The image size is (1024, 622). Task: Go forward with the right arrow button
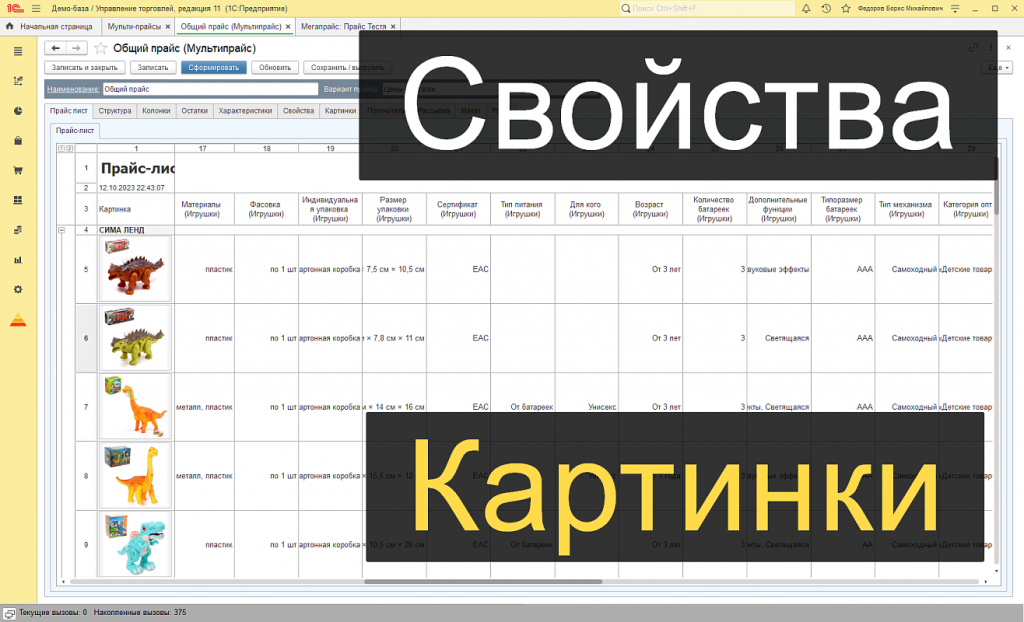click(x=76, y=48)
